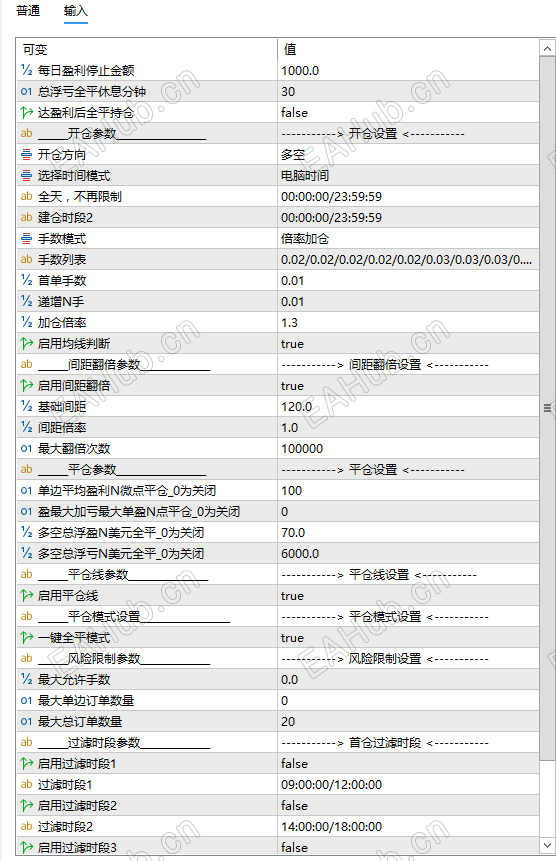Open 选择时间模式 value 电脑时间 dropdown
The height and width of the screenshot is (861, 556).
click(x=408, y=175)
